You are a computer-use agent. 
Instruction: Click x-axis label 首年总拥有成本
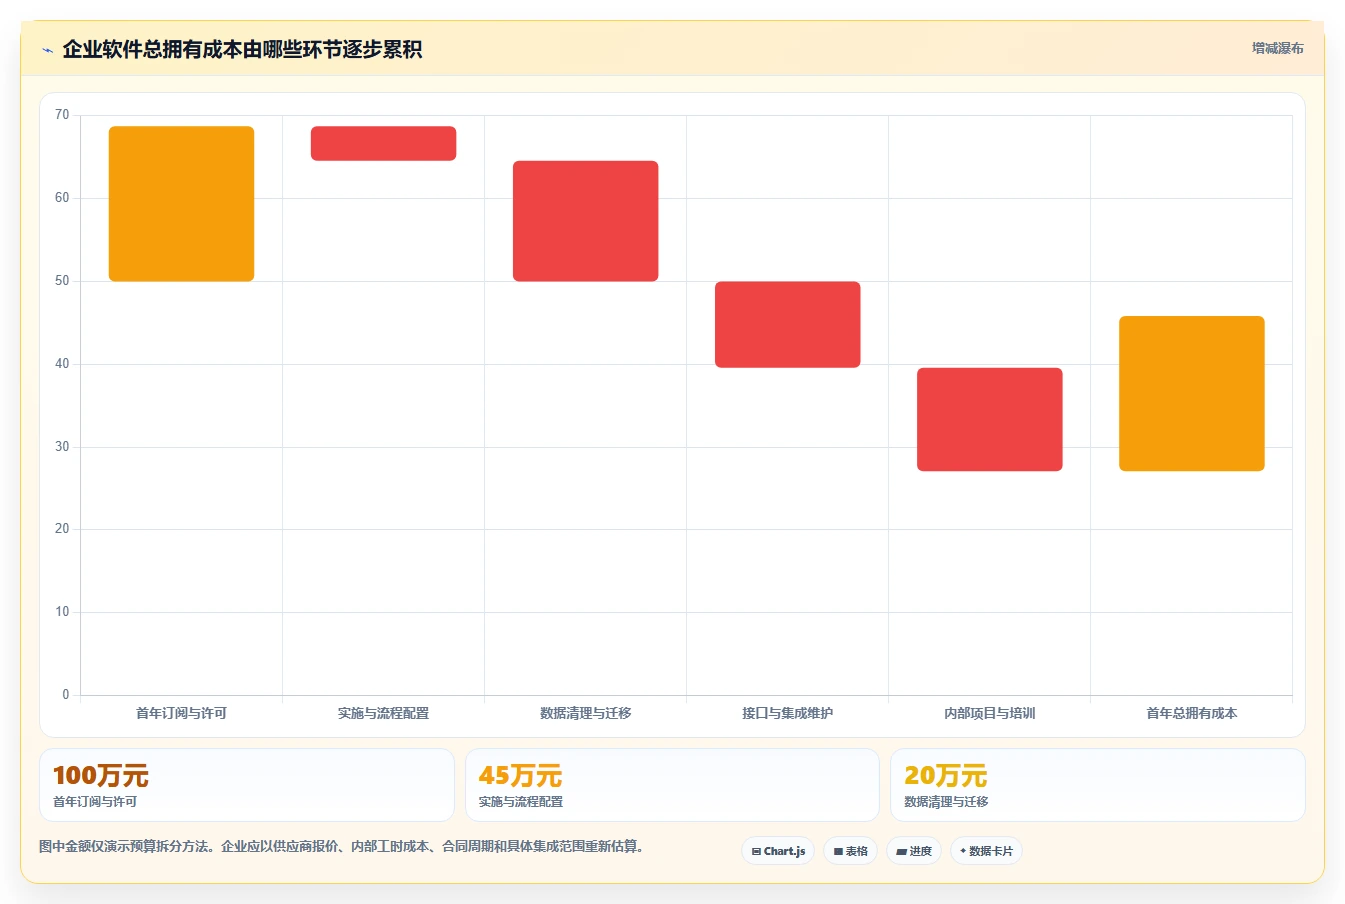coord(1191,713)
